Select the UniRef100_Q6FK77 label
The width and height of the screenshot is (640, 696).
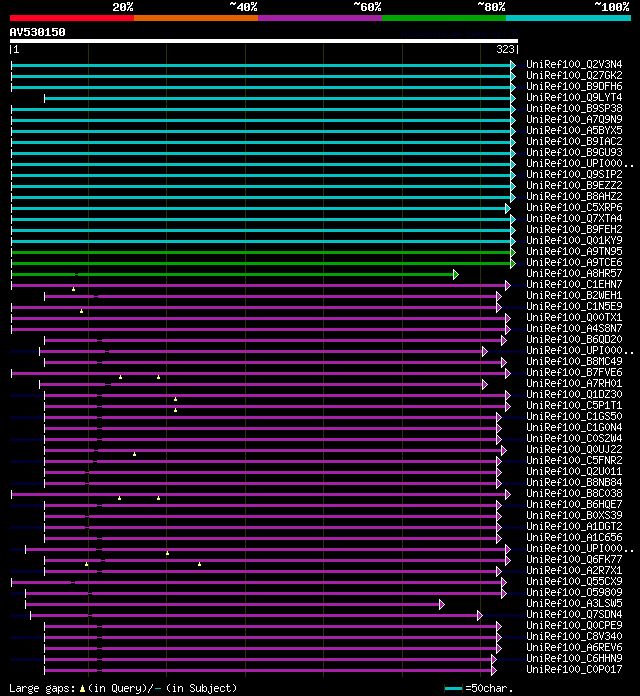click(x=574, y=559)
